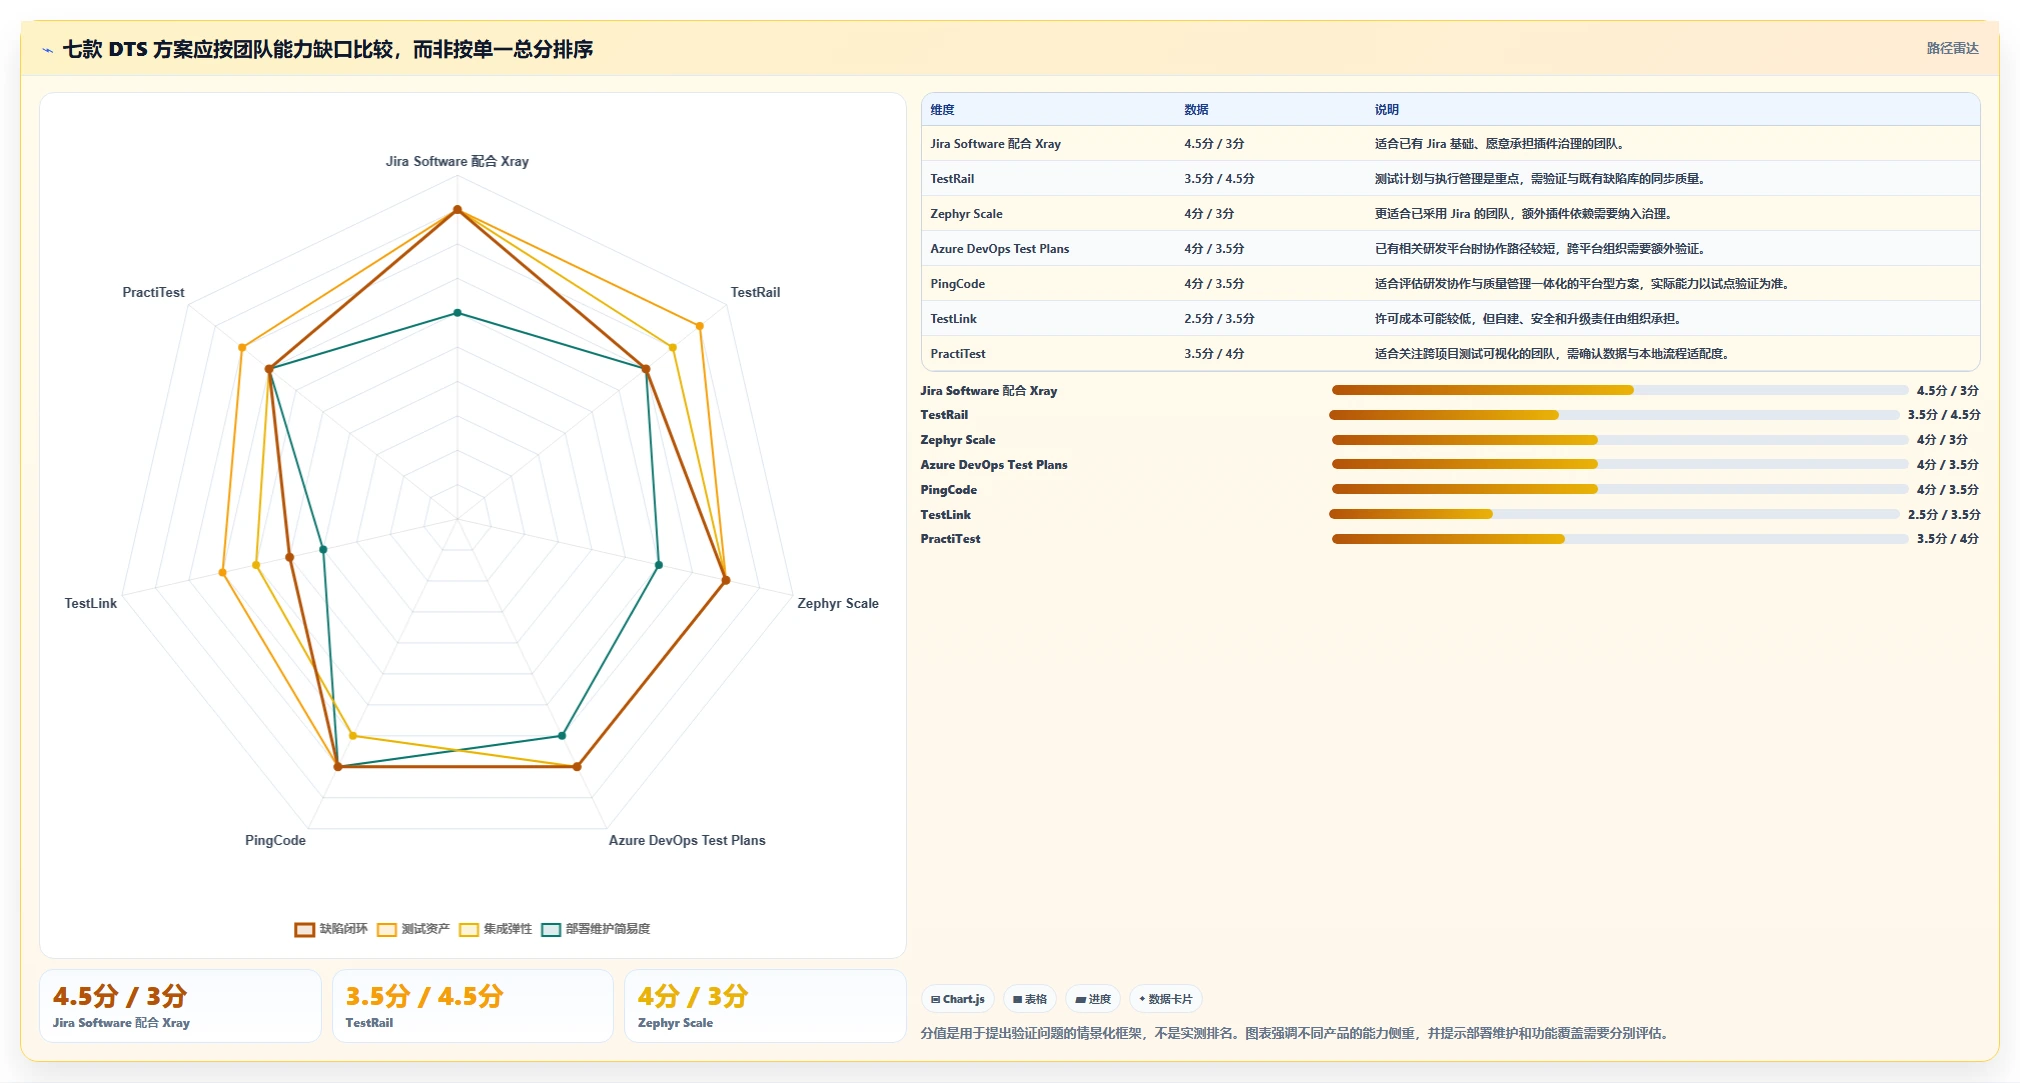Click the Jira Software 配合 Xray progress row label
2020x1083 pixels.
pyautogui.click(x=989, y=391)
